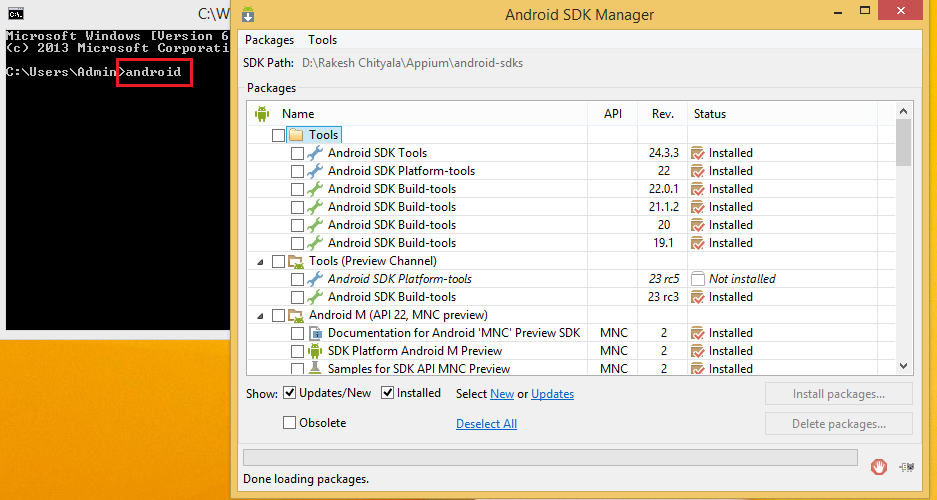Click the Select New link
Screen dimensions: 937x500
502,394
